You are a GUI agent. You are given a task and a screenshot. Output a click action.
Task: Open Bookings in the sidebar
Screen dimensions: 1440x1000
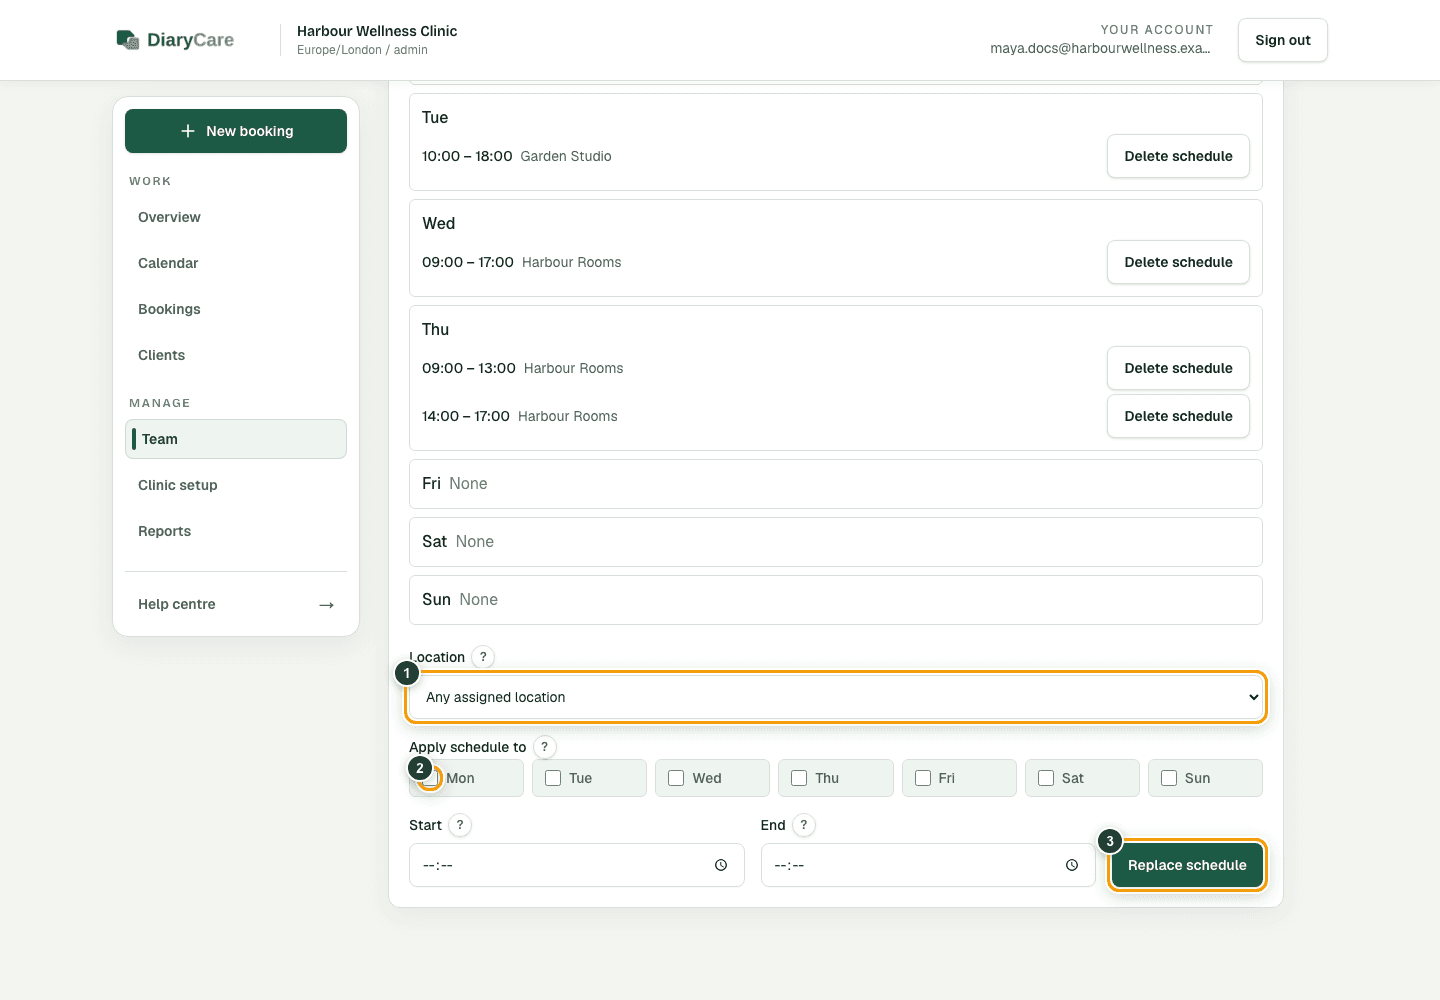coord(236,309)
